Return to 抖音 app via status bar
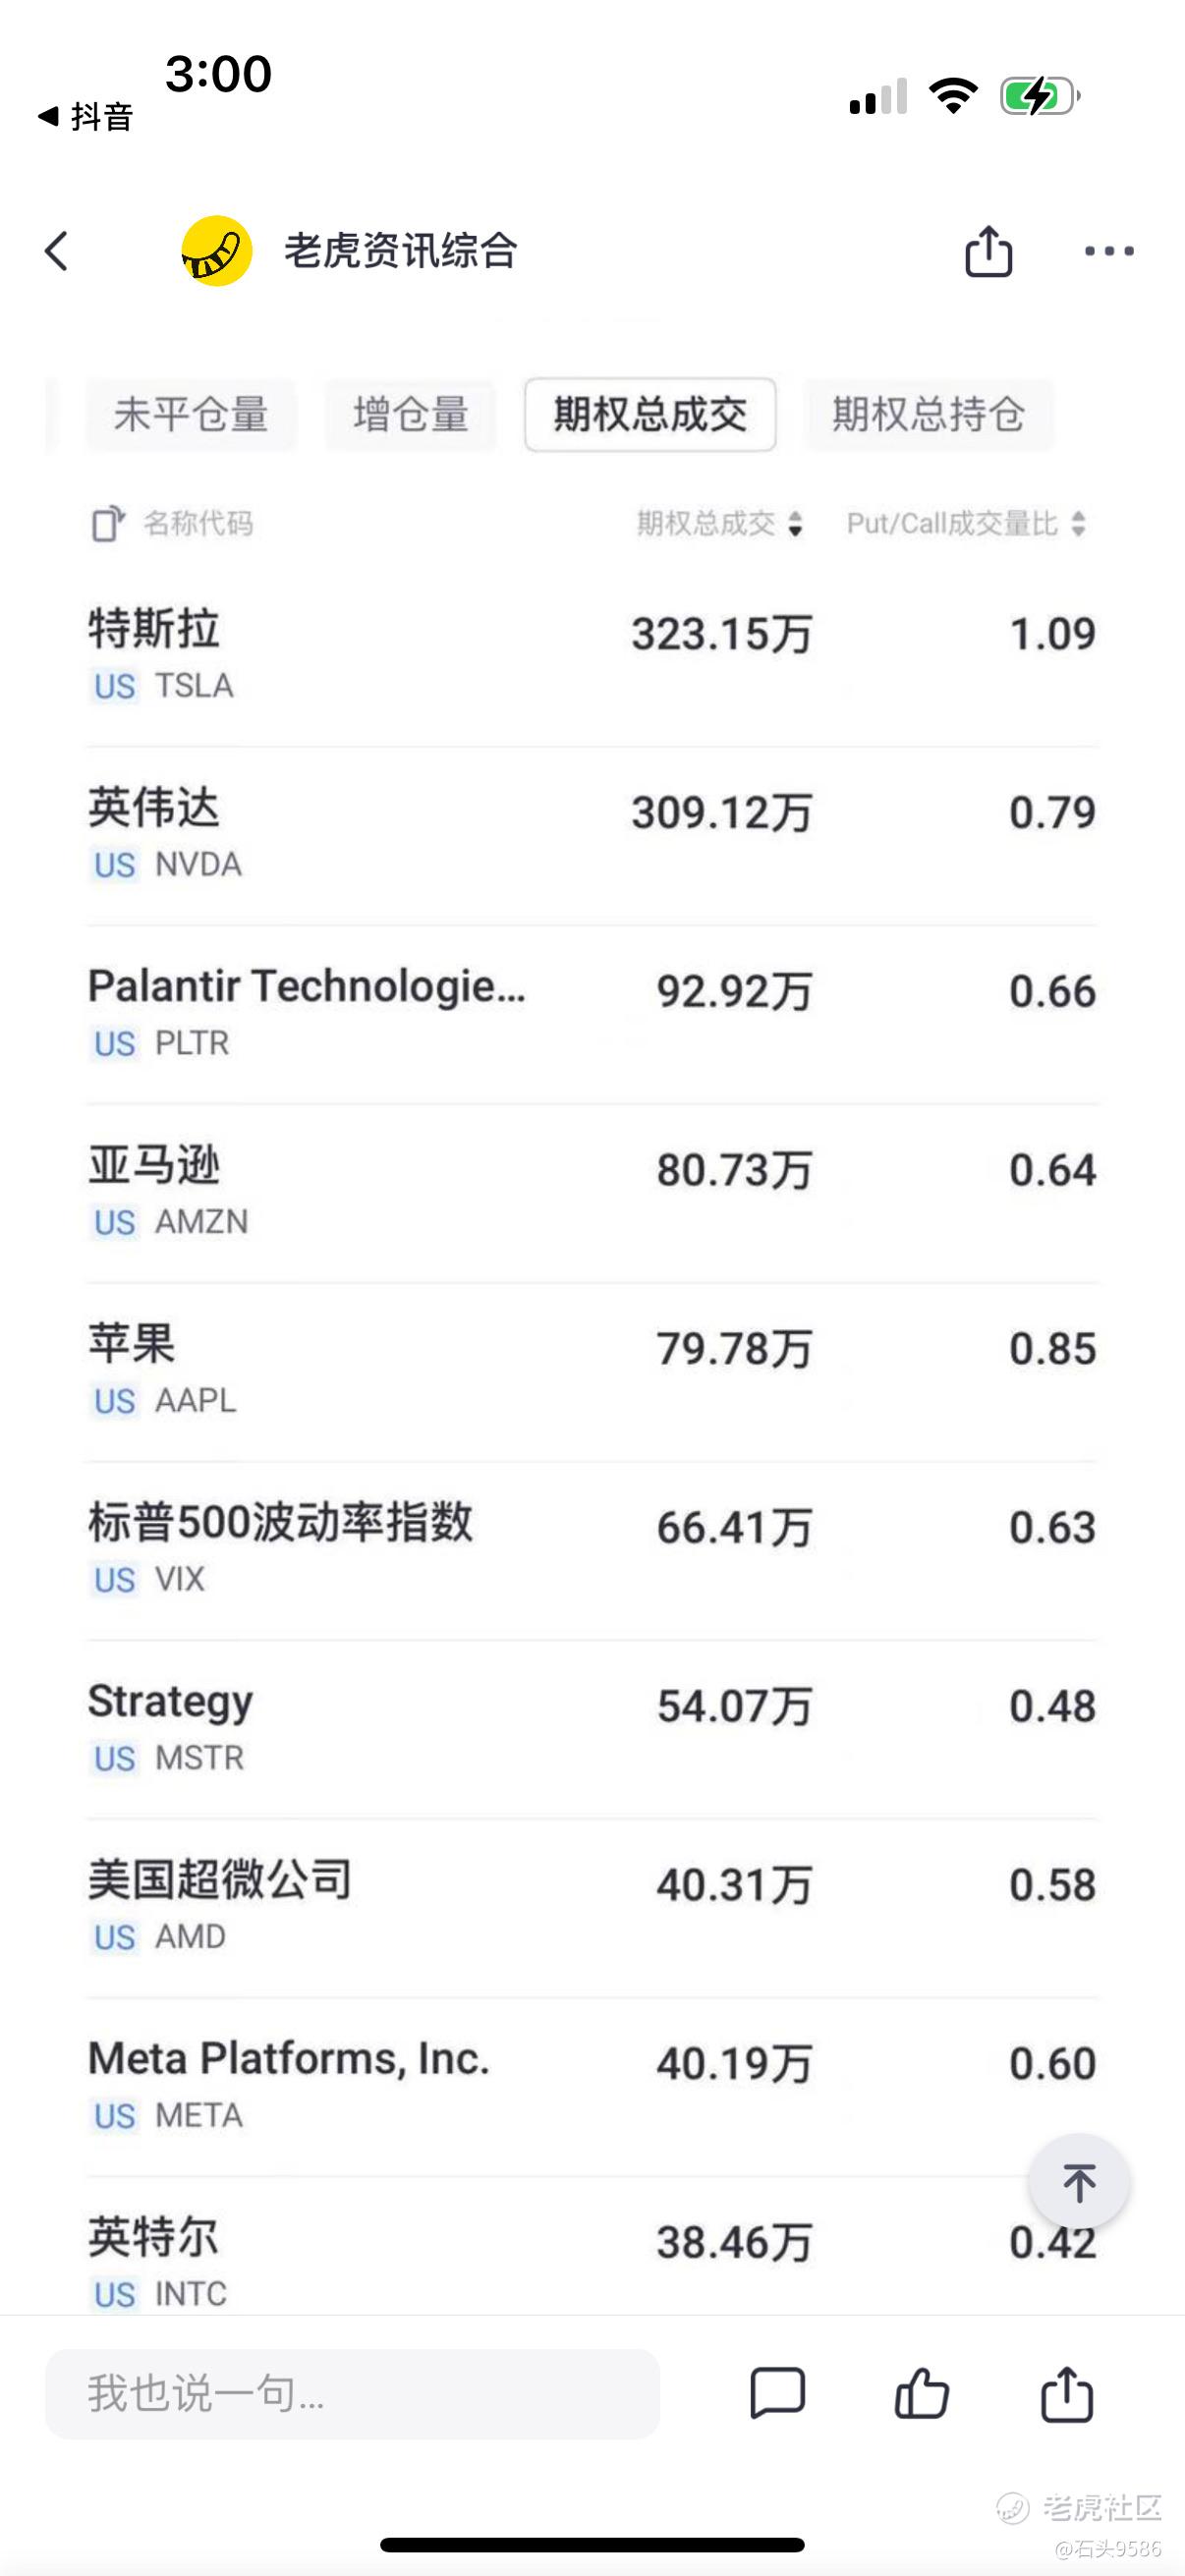This screenshot has height=2576, width=1185. click(x=86, y=116)
